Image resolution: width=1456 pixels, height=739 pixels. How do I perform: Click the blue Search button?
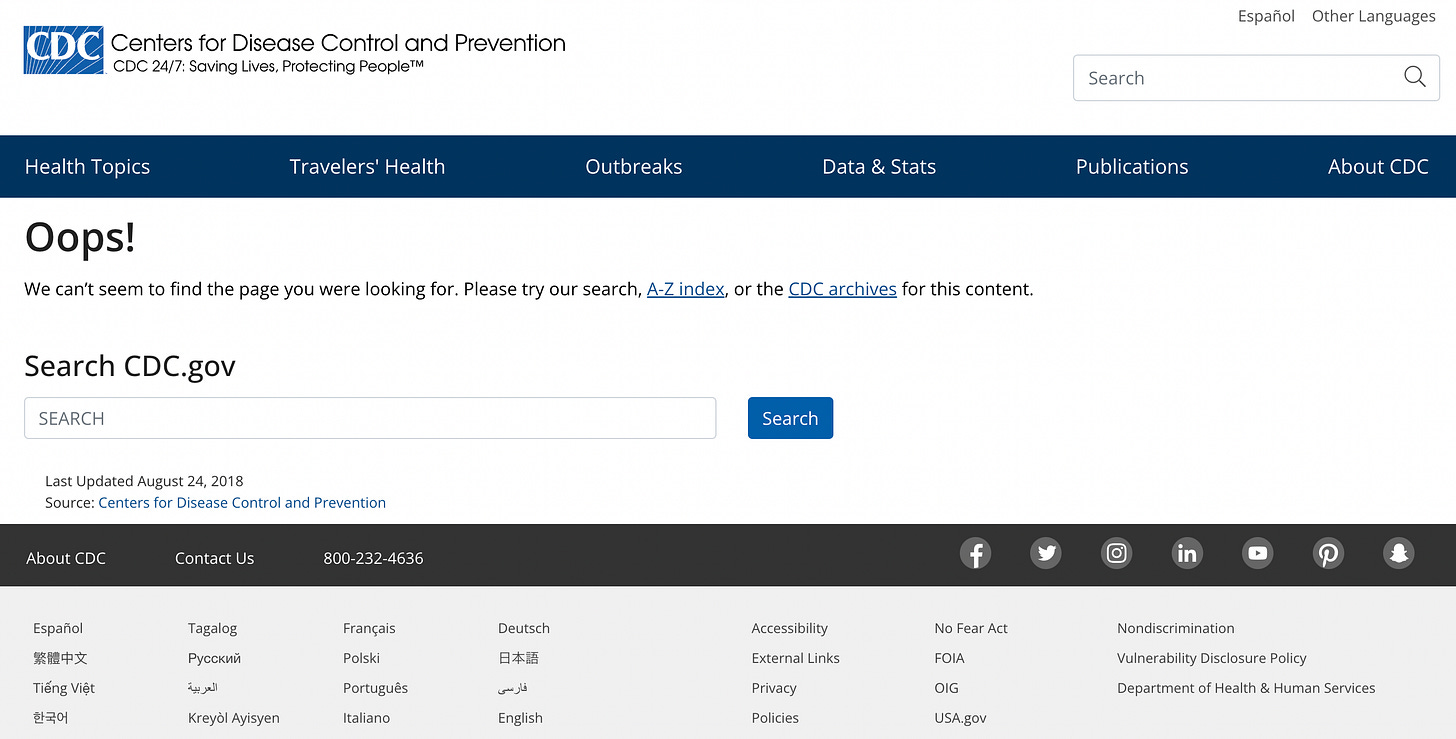(790, 418)
